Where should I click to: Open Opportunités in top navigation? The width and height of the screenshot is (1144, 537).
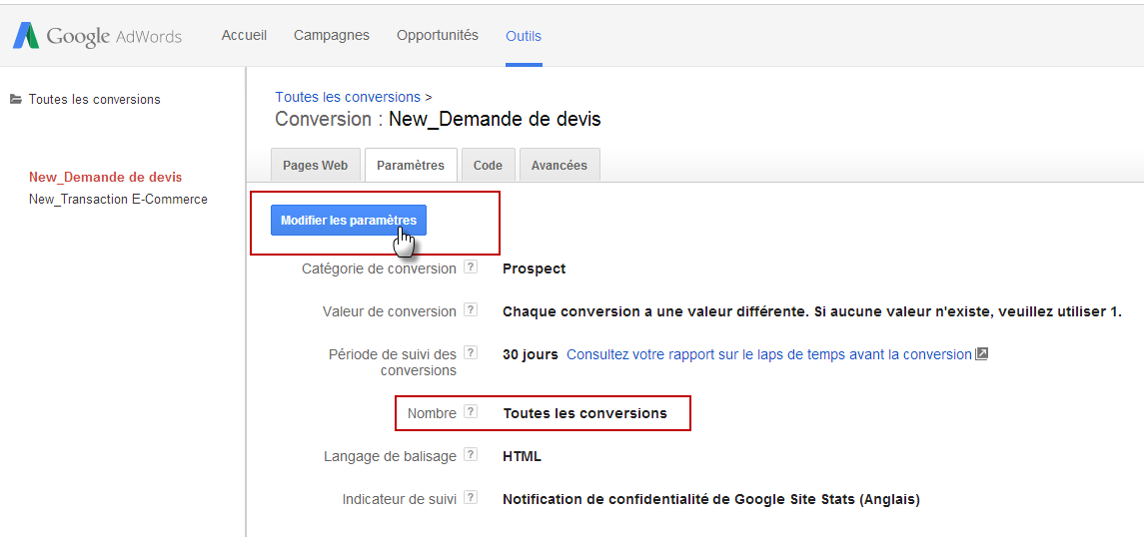click(x=438, y=35)
